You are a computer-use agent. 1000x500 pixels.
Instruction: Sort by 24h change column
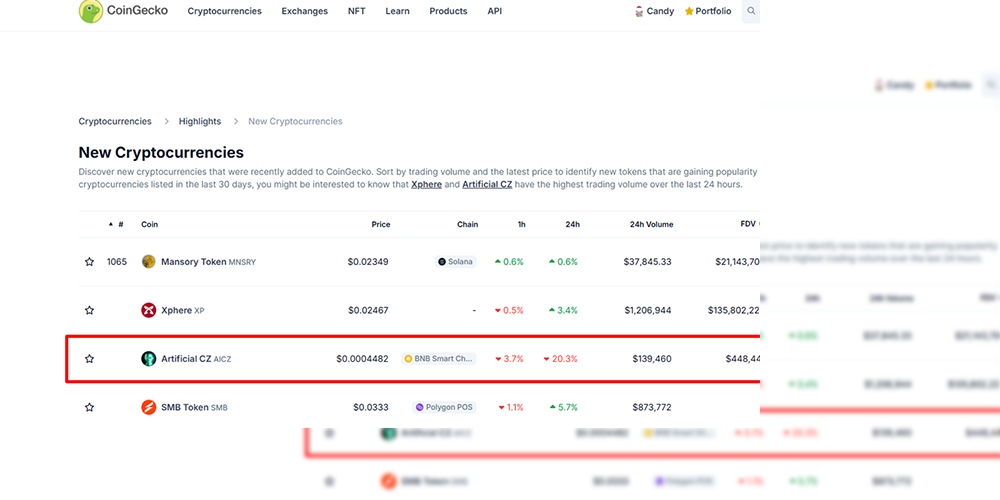[573, 224]
